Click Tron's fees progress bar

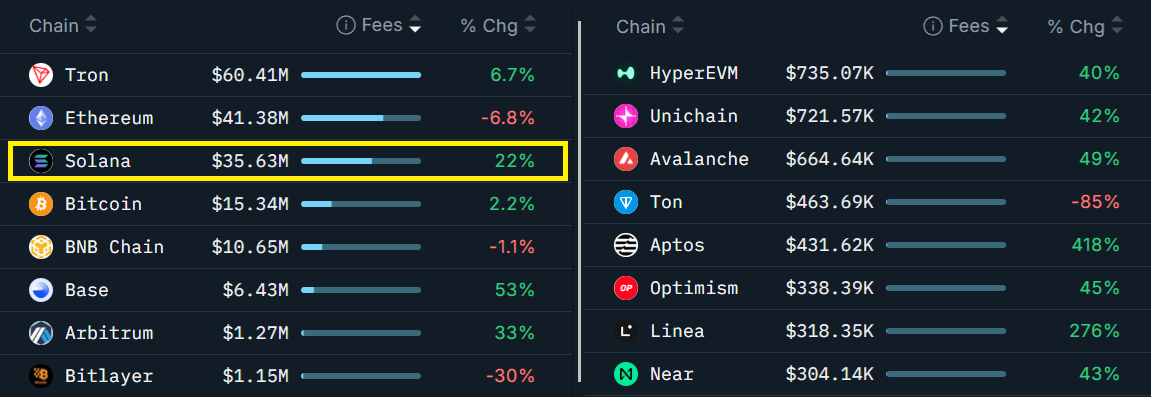361,75
